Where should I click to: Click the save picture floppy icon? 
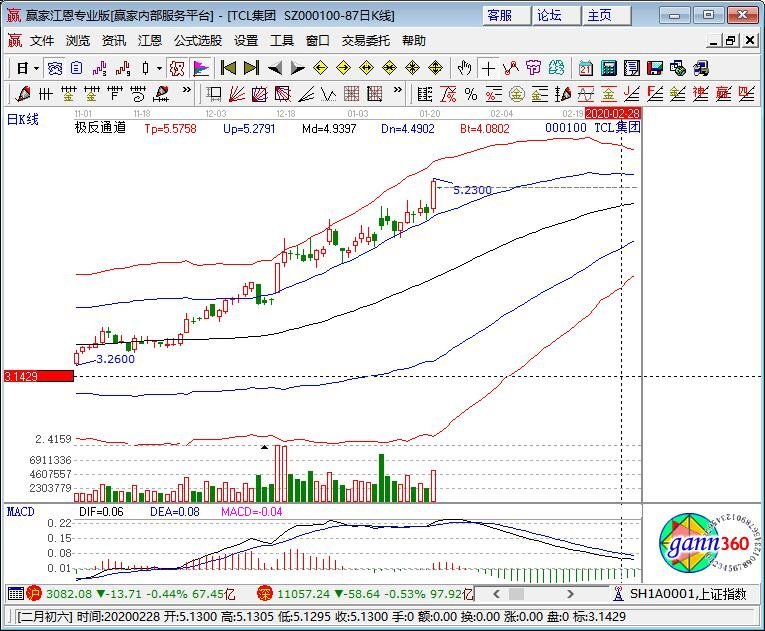(655, 68)
